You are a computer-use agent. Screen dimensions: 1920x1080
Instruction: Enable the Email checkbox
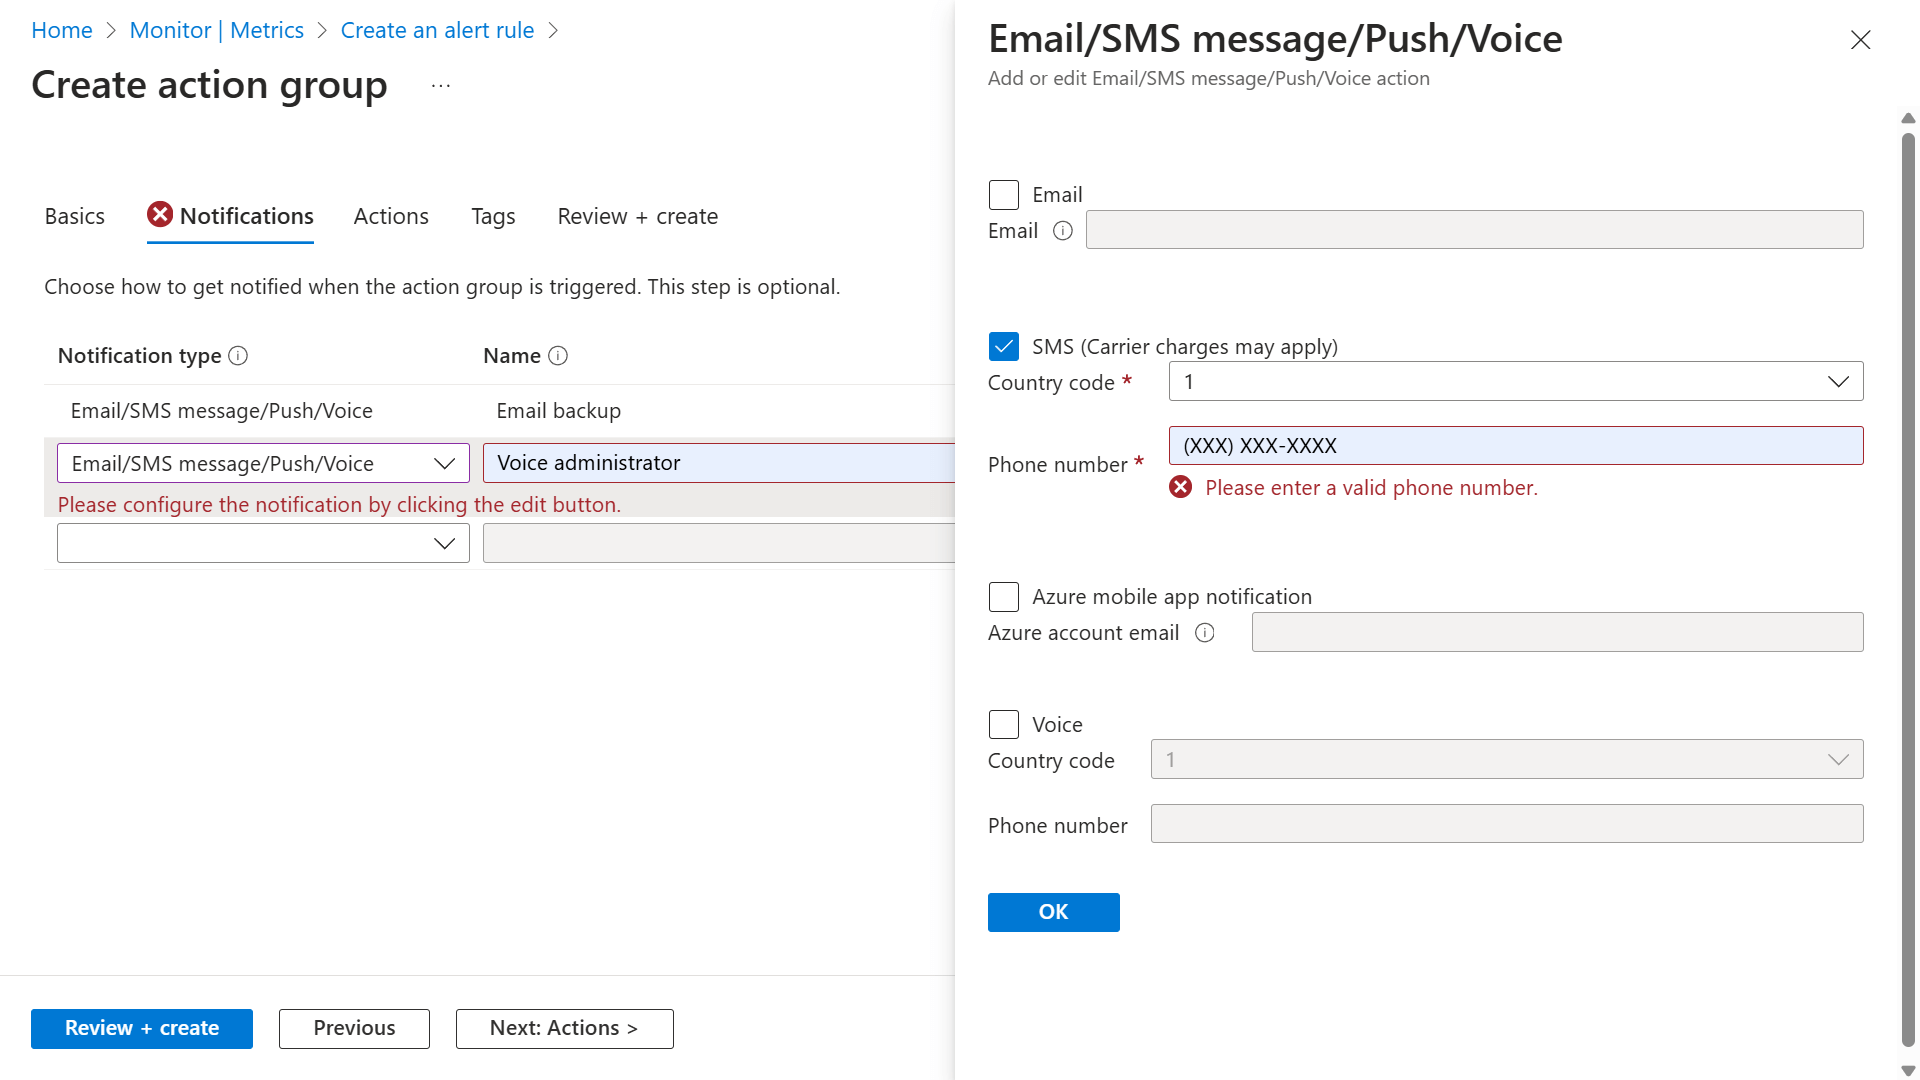[1004, 195]
